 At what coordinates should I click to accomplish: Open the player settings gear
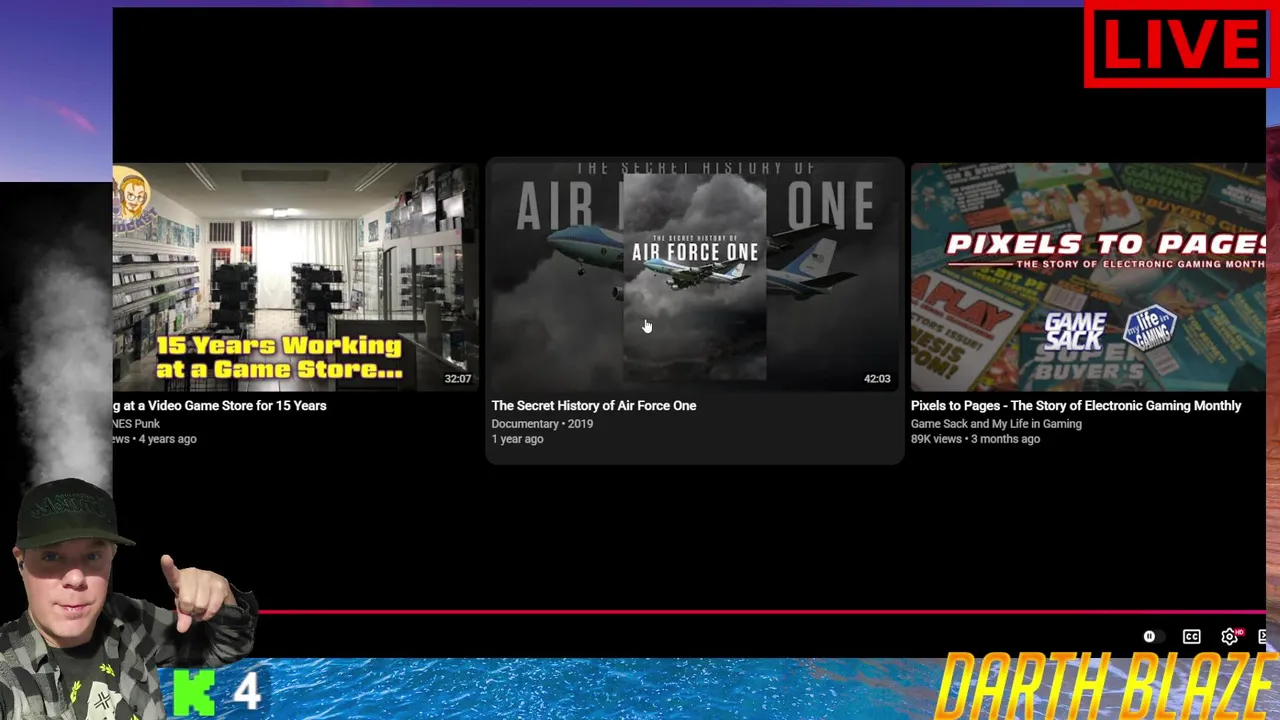pos(1230,637)
